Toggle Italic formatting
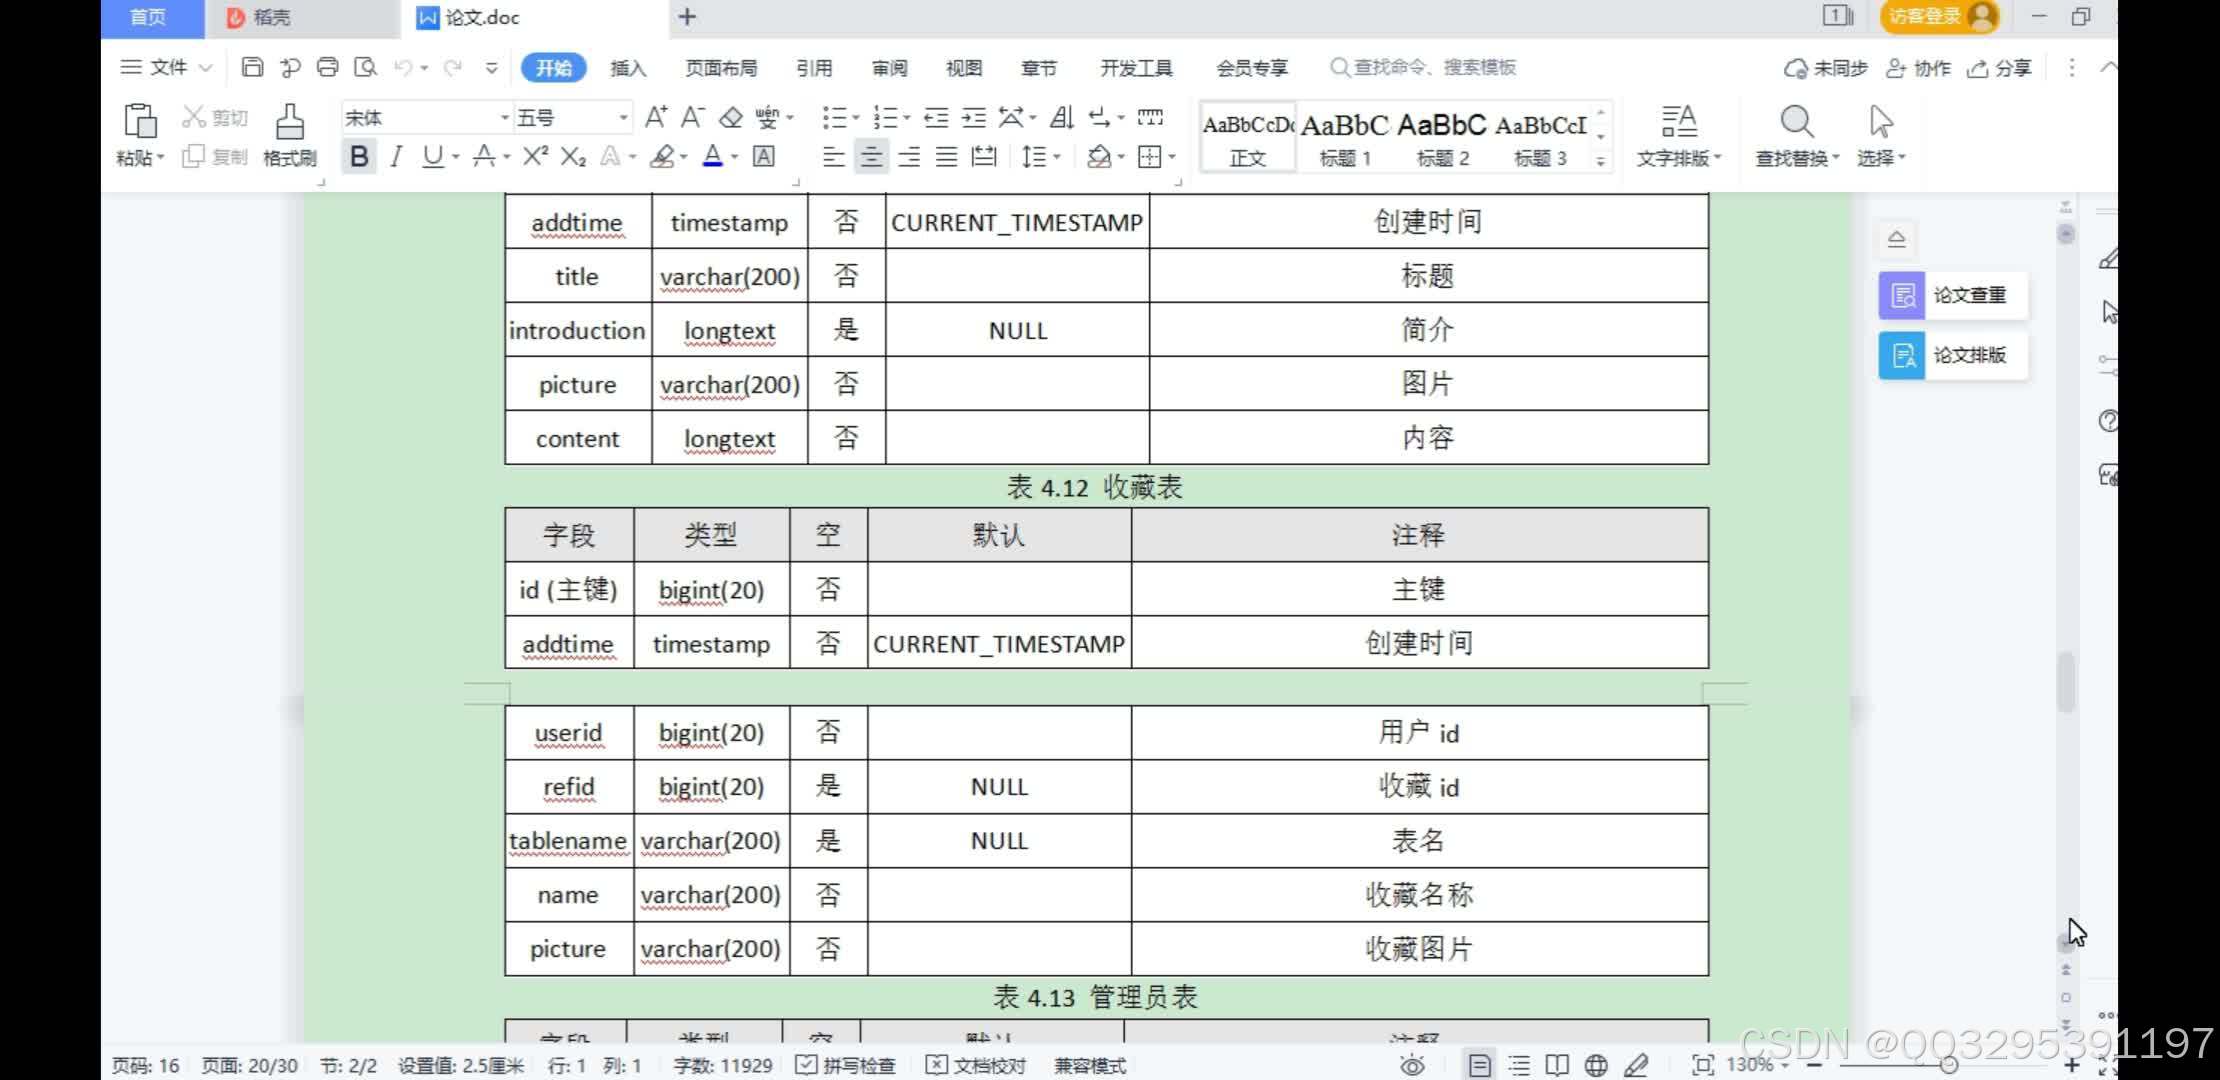Image resolution: width=2220 pixels, height=1080 pixels. pos(397,156)
